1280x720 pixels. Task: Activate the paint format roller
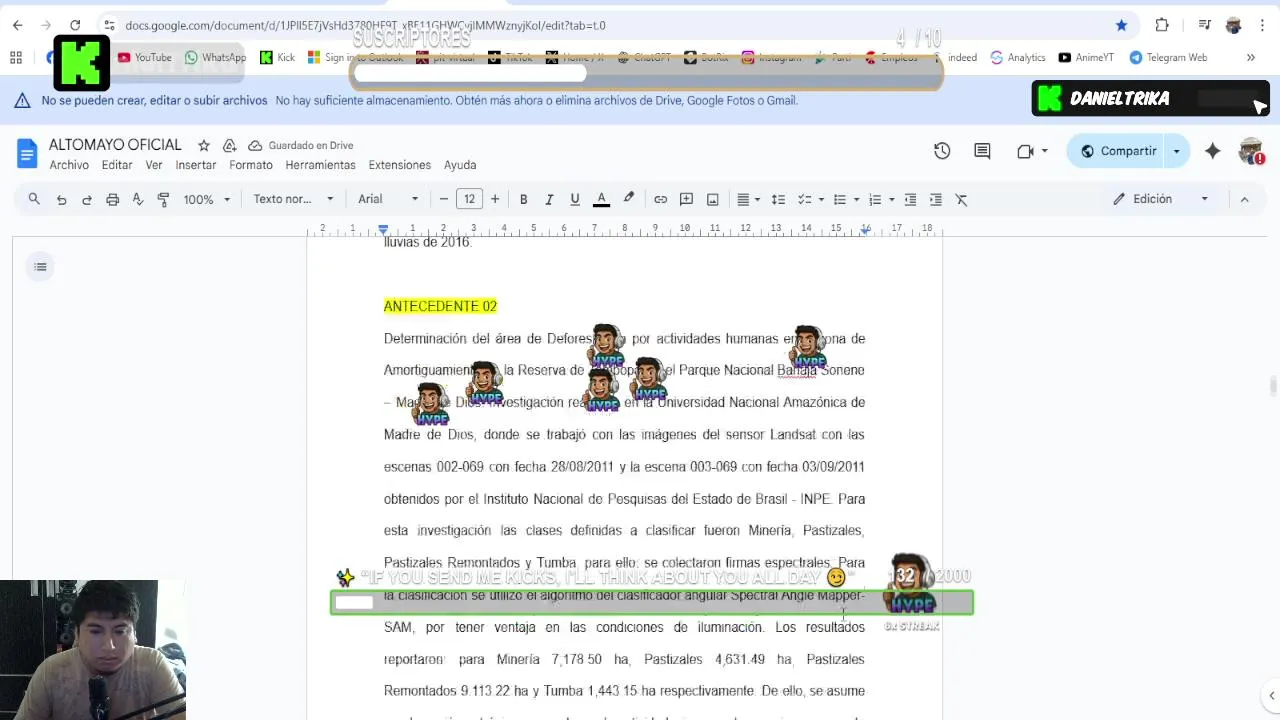coord(163,199)
